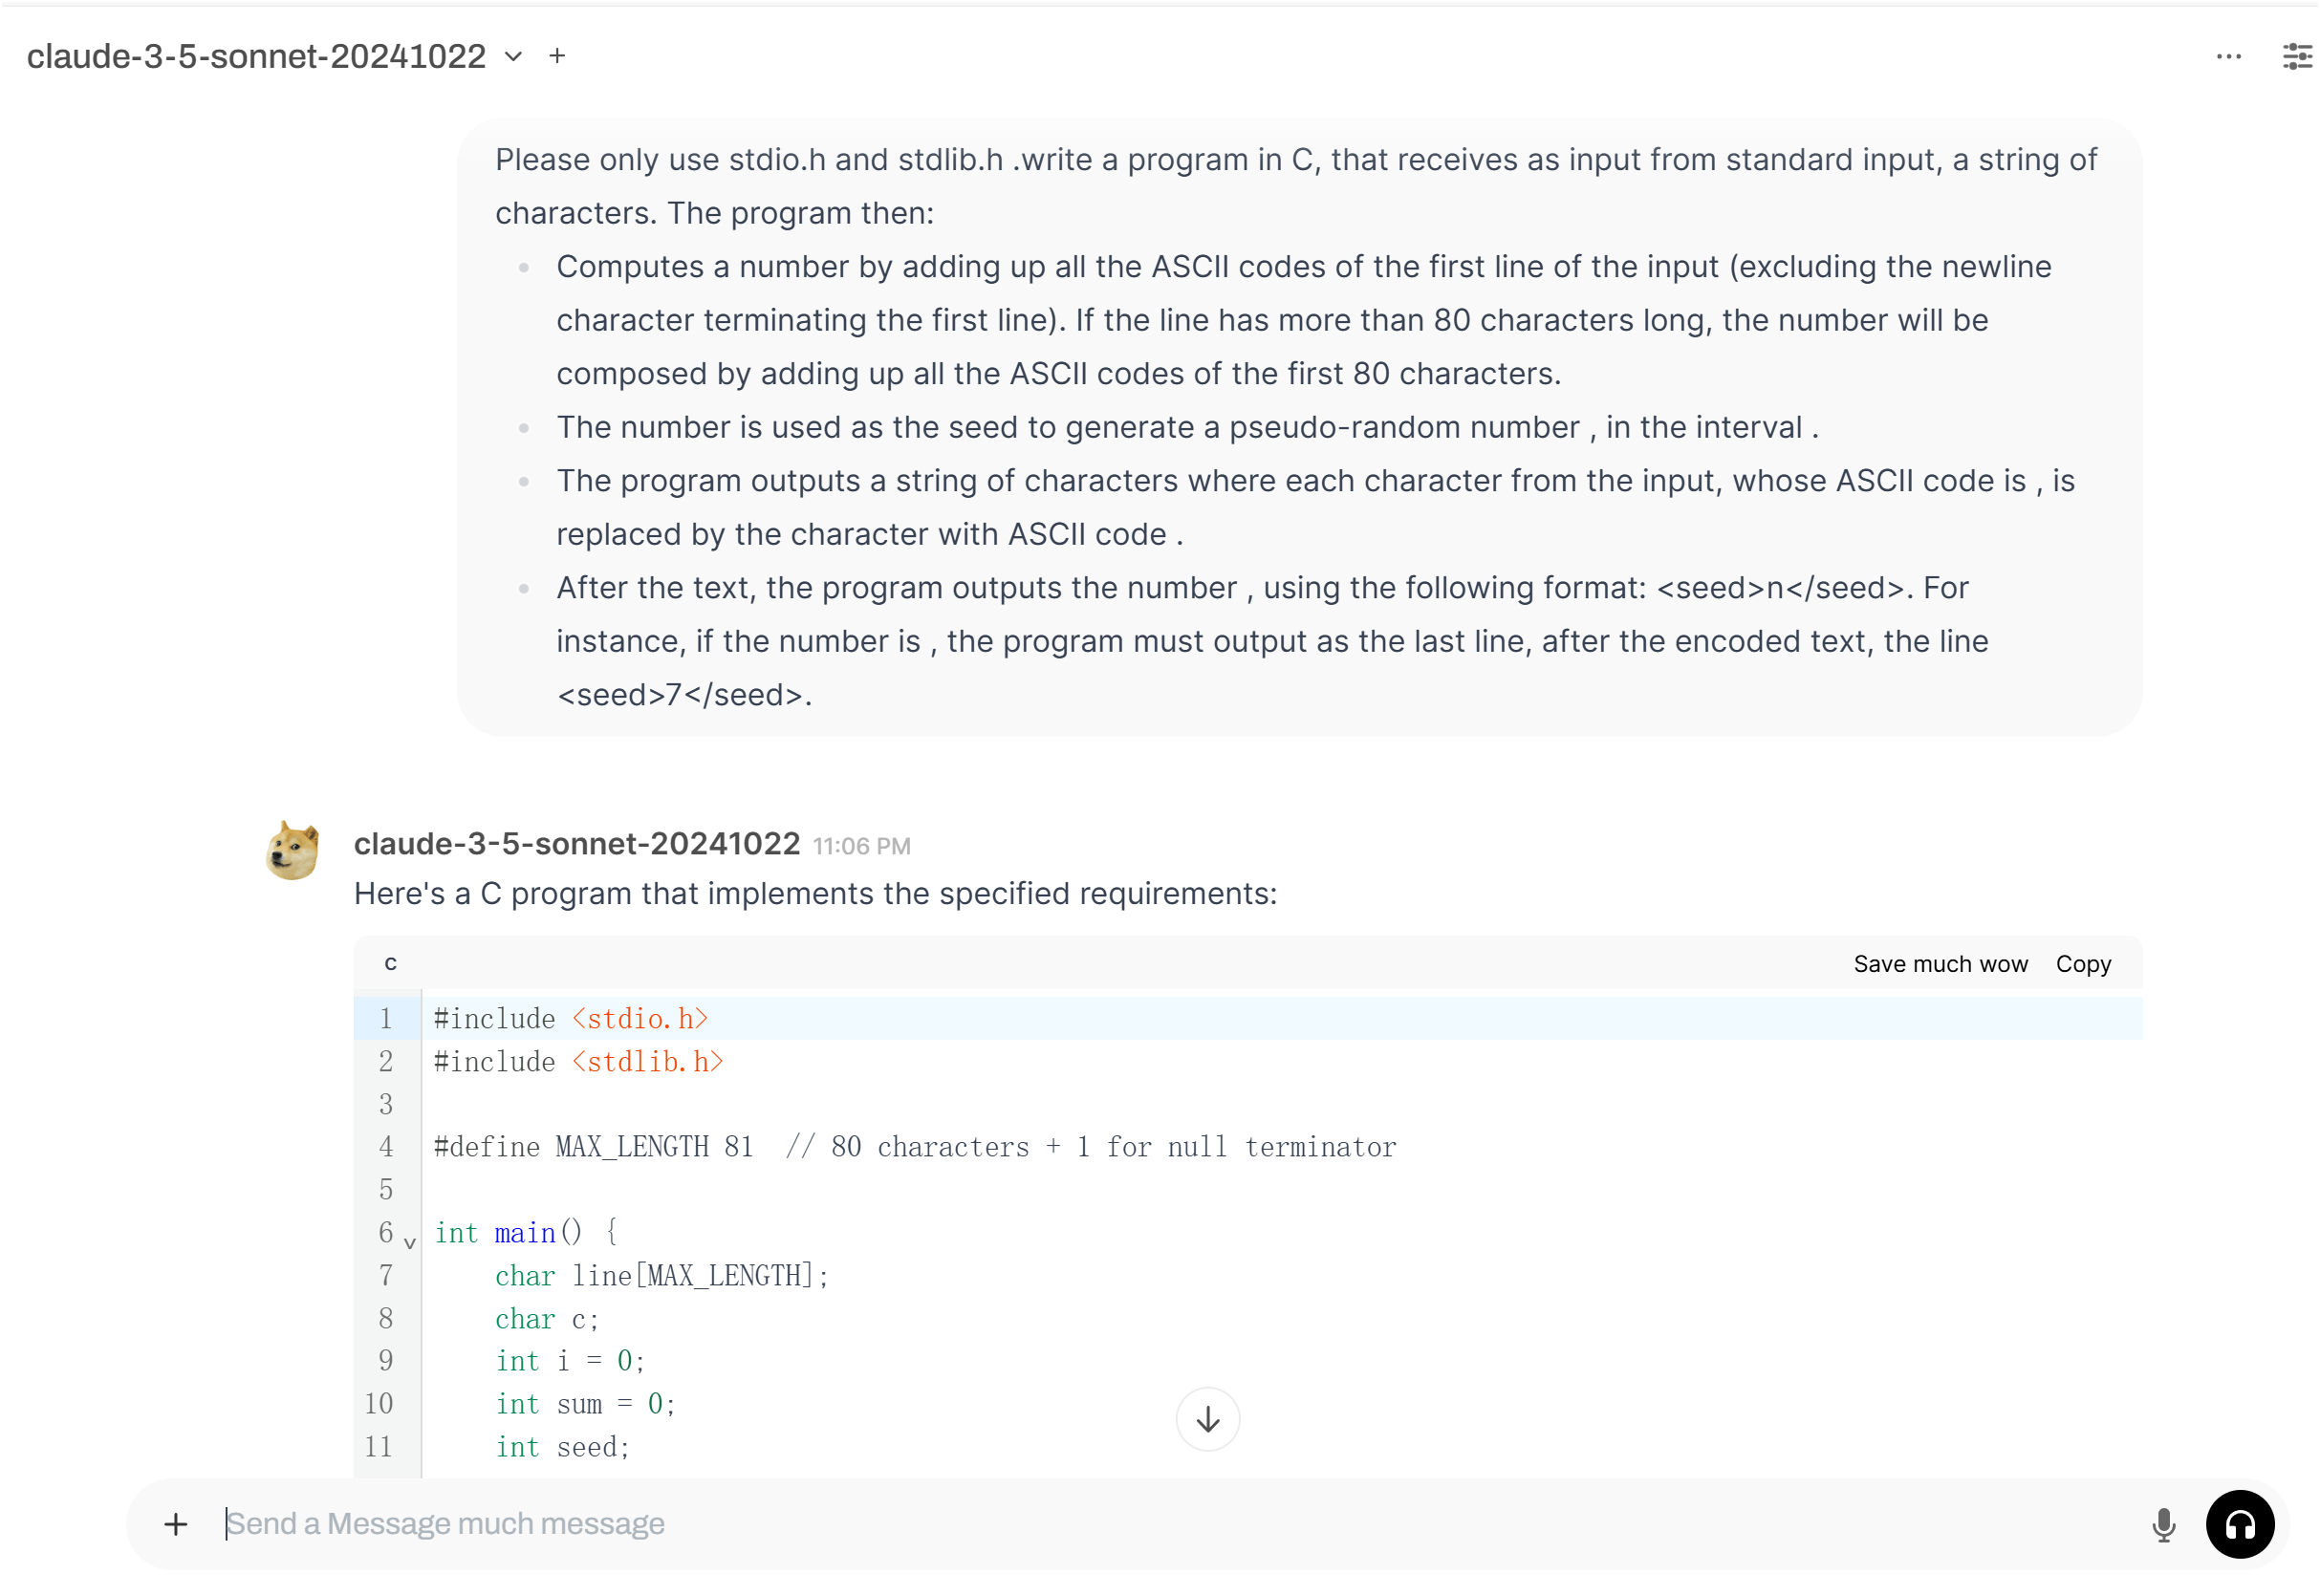Add another model with plus icon
Image resolution: width=2320 pixels, height=1596 pixels.
[557, 56]
